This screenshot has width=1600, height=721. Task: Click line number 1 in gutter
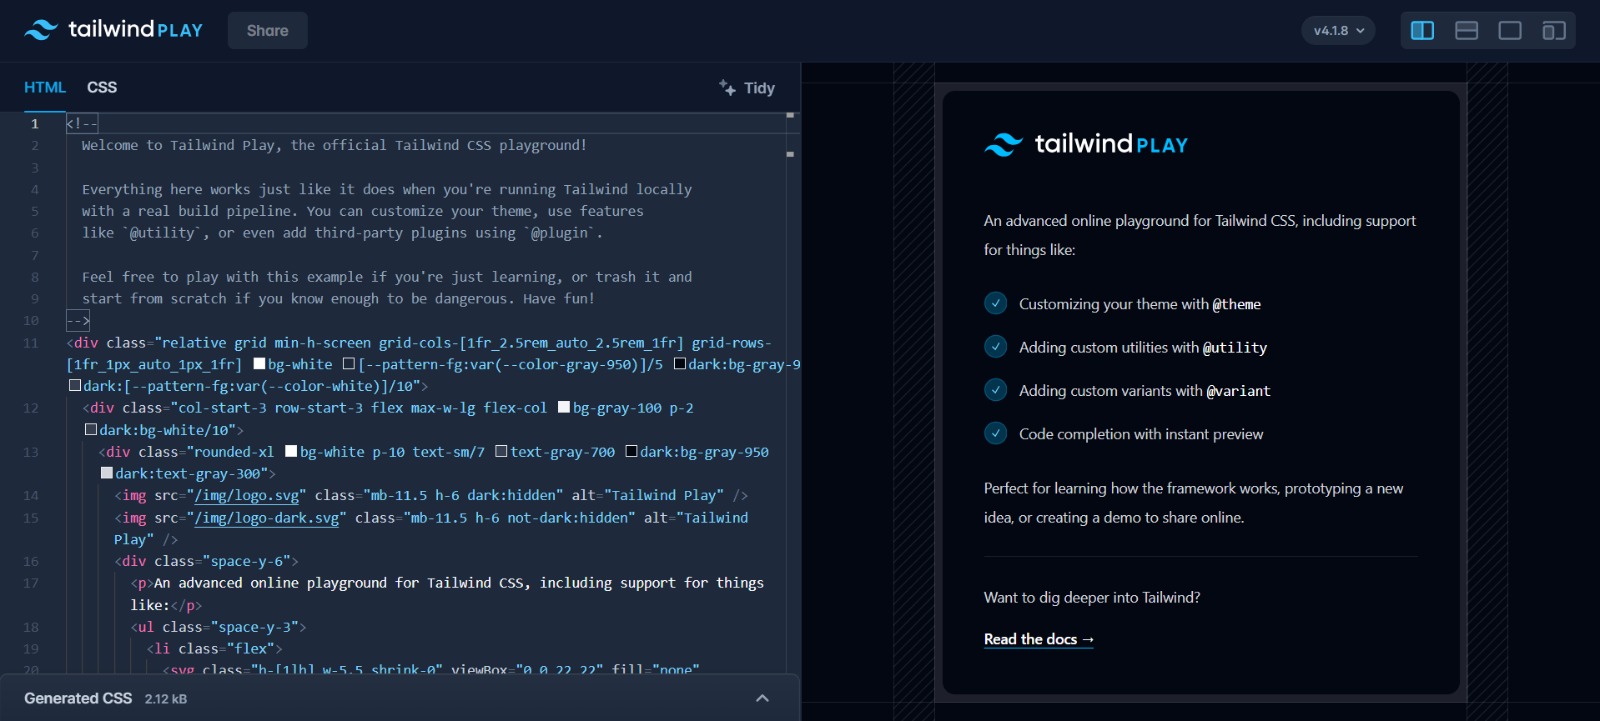pos(35,124)
